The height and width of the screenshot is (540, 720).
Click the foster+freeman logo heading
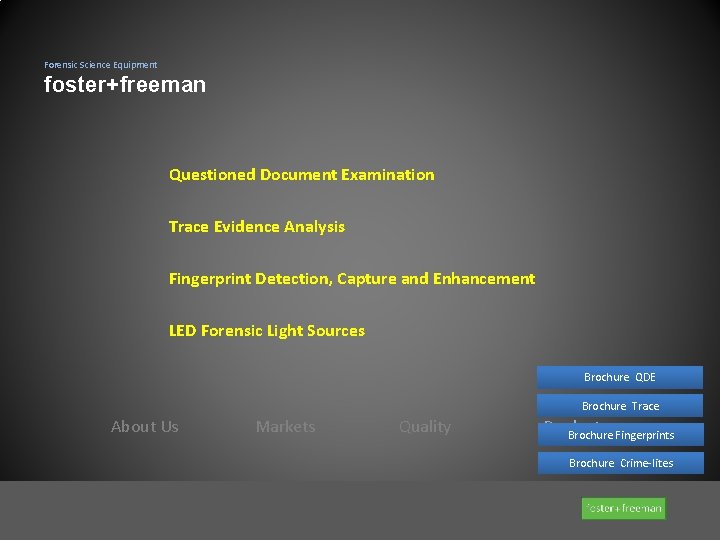pyautogui.click(x=125, y=84)
